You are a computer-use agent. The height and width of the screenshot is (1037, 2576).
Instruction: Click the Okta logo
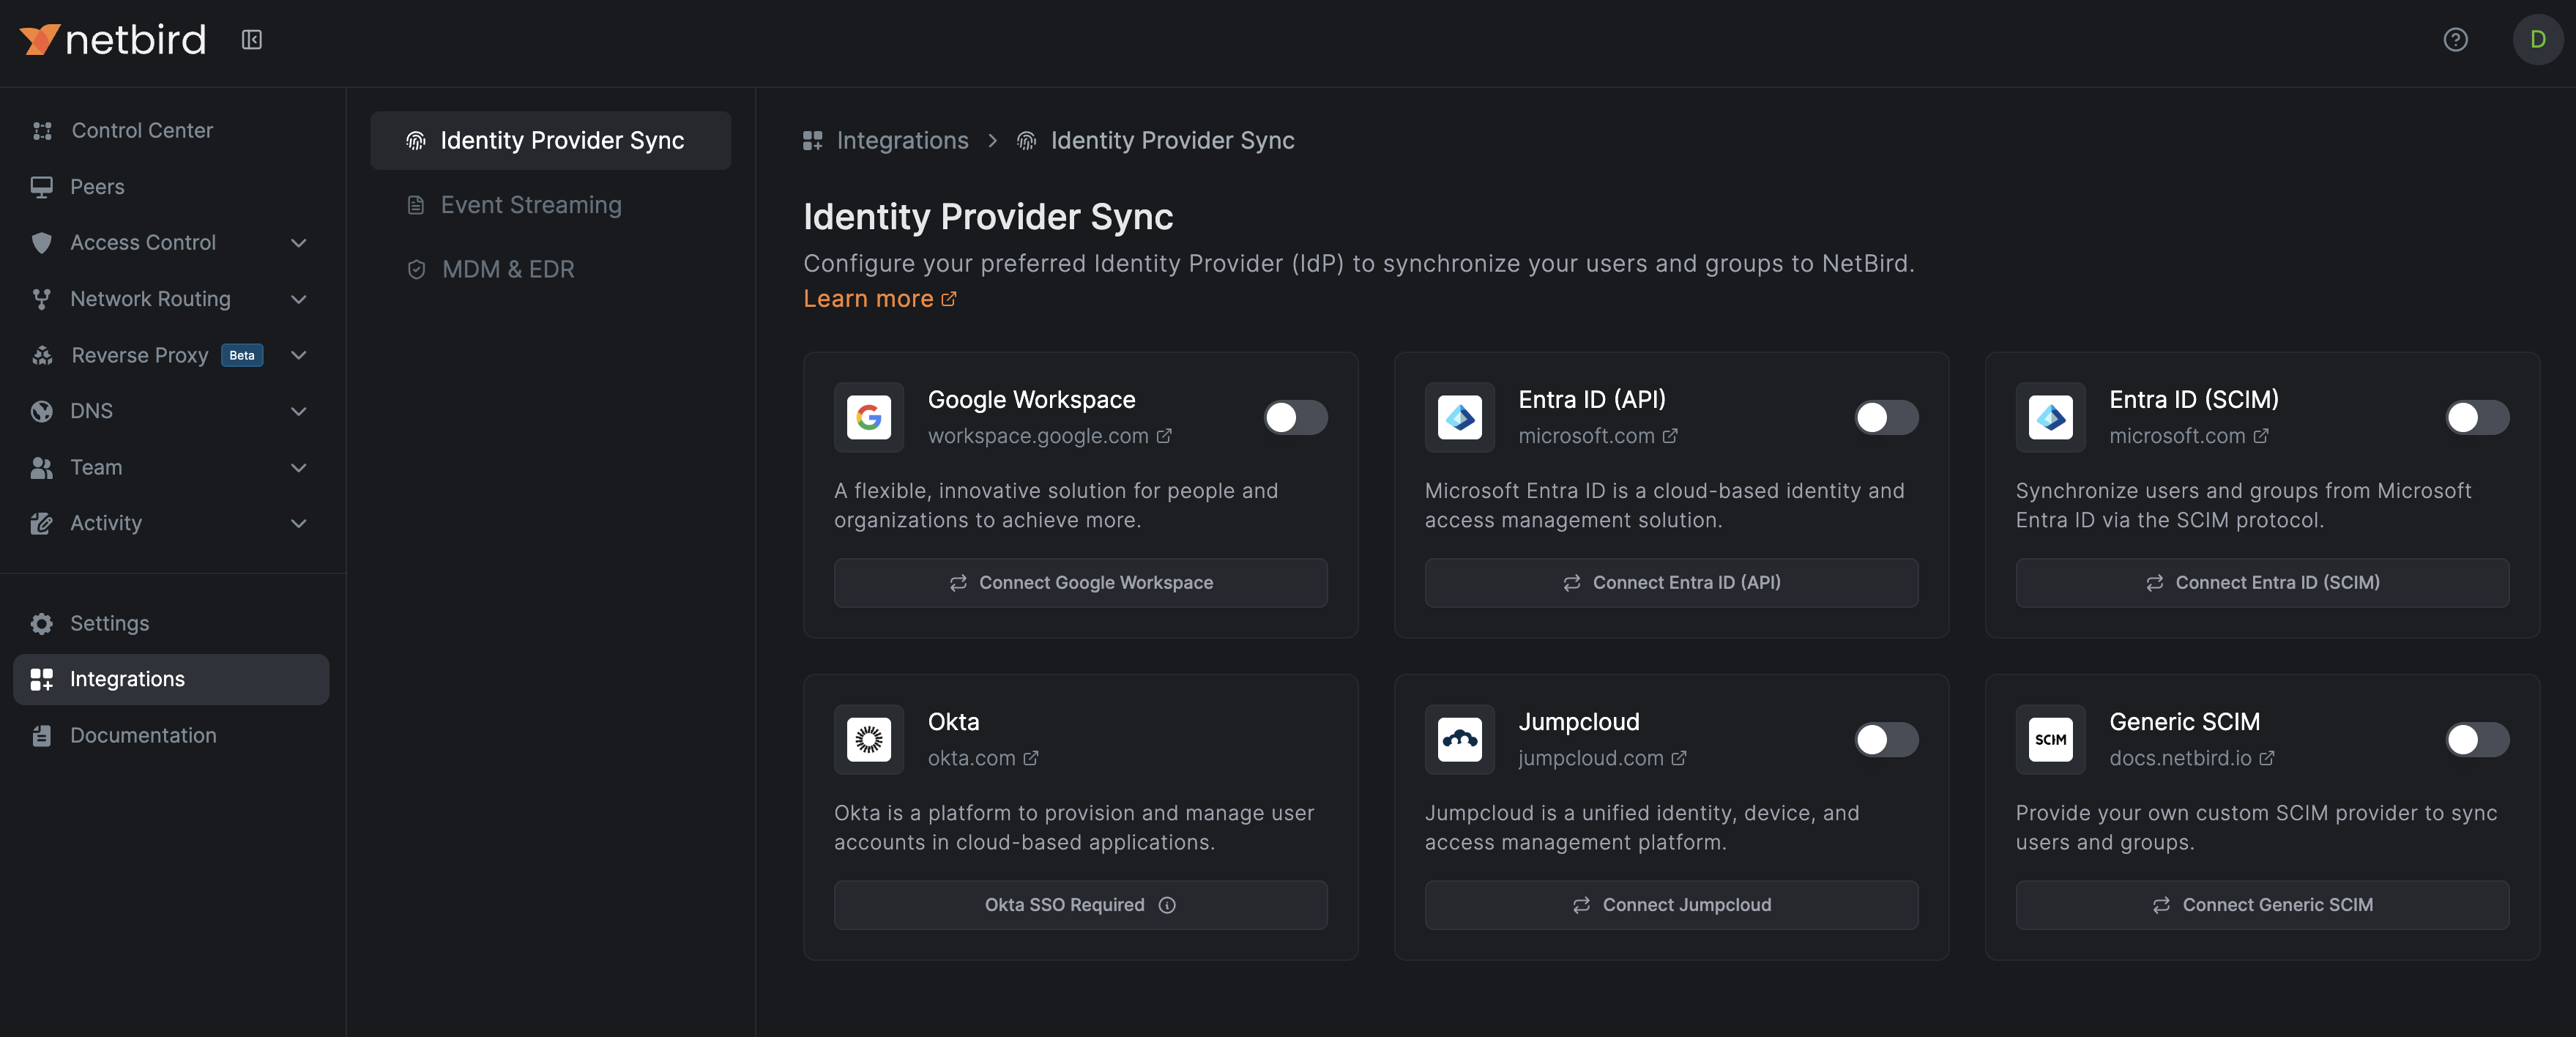point(869,739)
